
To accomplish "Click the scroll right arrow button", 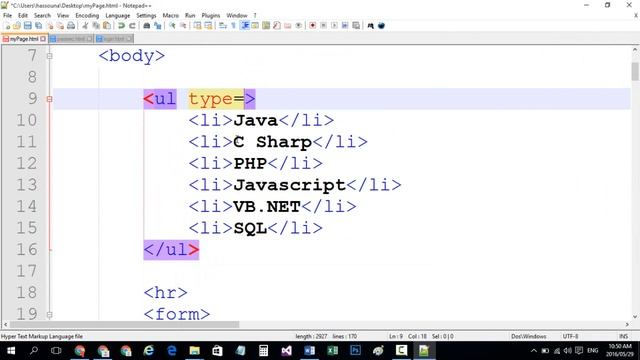I will (x=627, y=324).
